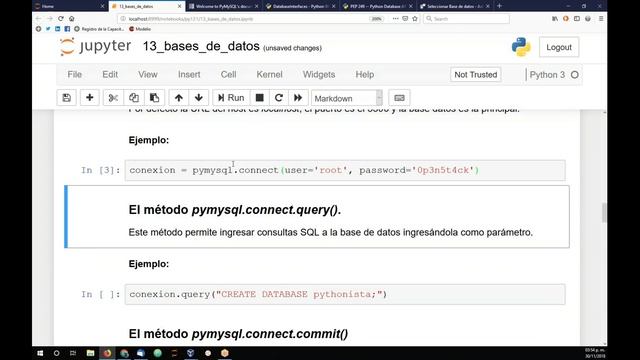The width and height of the screenshot is (640, 360).
Task: Open the Windows Start menu
Action: pyautogui.click(x=40, y=353)
